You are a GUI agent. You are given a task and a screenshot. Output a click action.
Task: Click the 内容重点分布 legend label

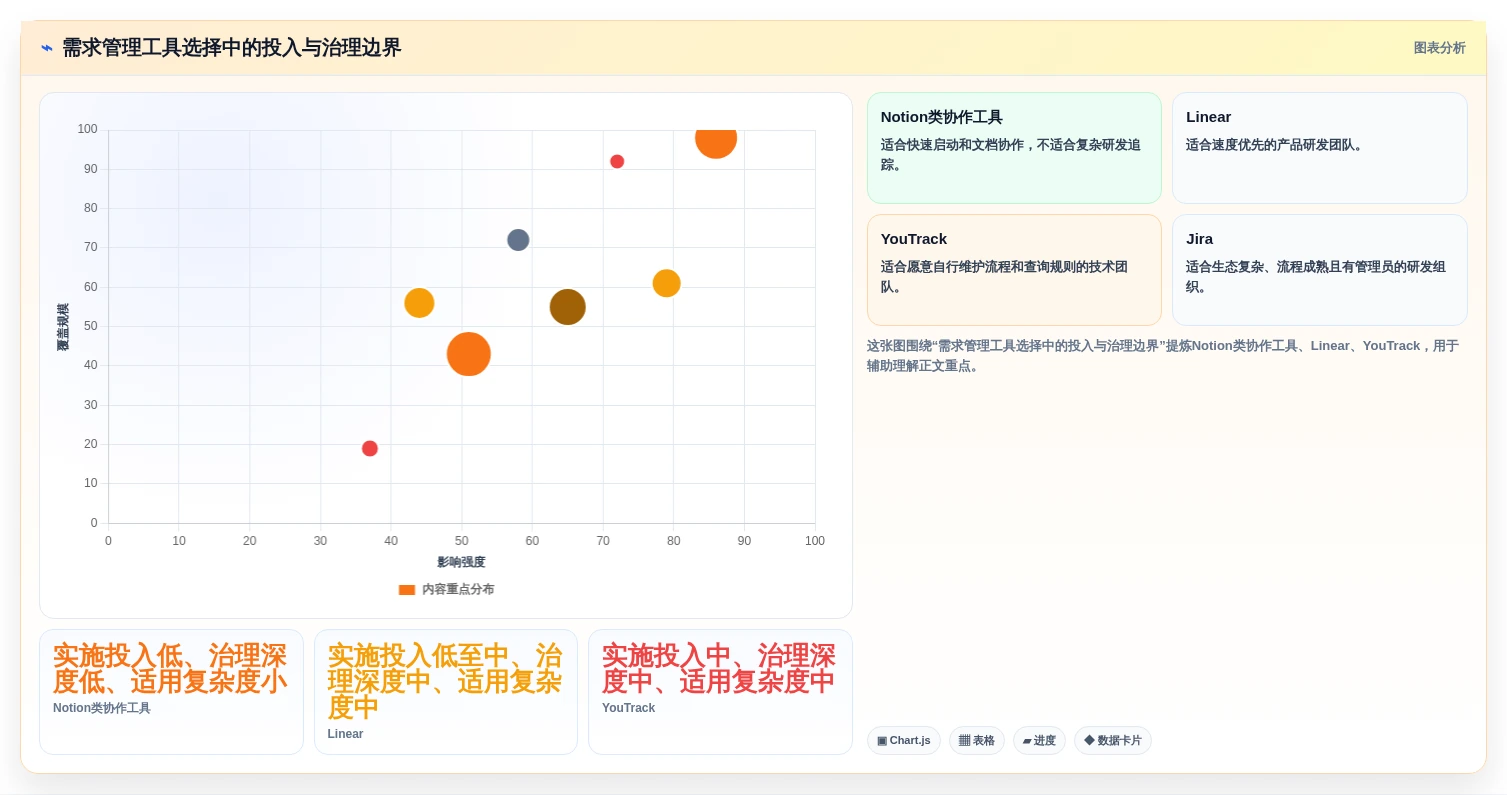pos(458,590)
